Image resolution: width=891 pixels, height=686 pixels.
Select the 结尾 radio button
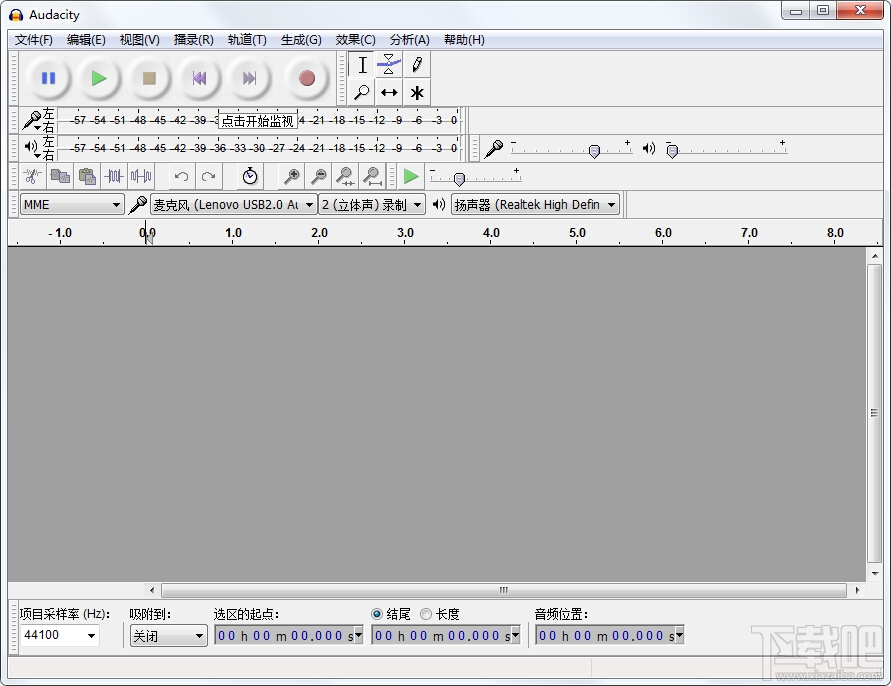[377, 614]
